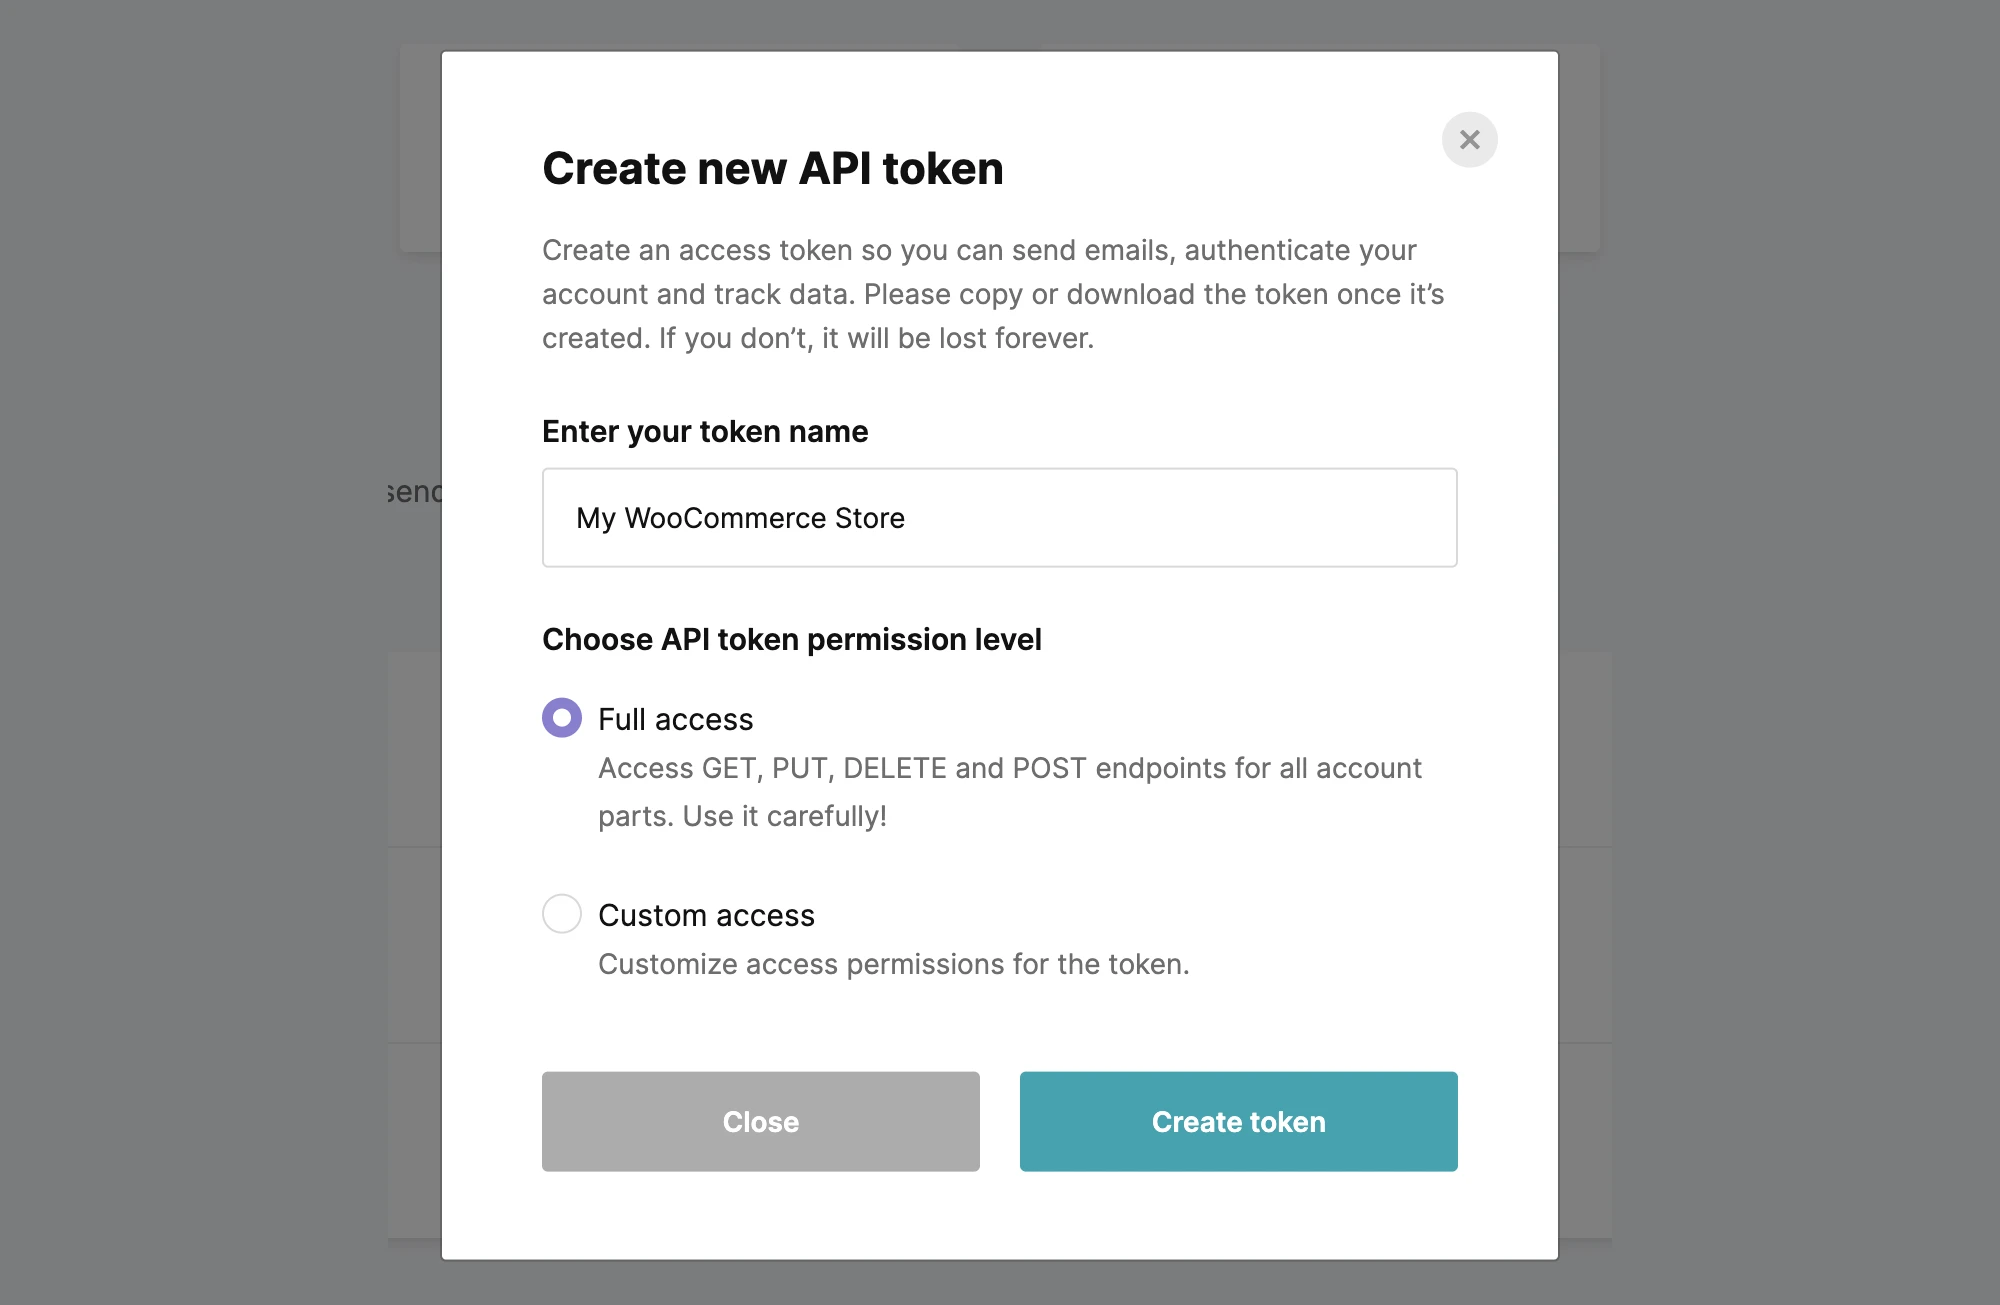
Task: Click the access token intro paragraph
Action: tap(993, 294)
